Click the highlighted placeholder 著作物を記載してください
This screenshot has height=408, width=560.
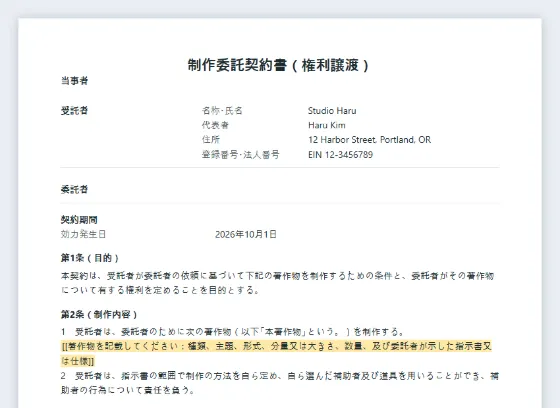coord(276,353)
